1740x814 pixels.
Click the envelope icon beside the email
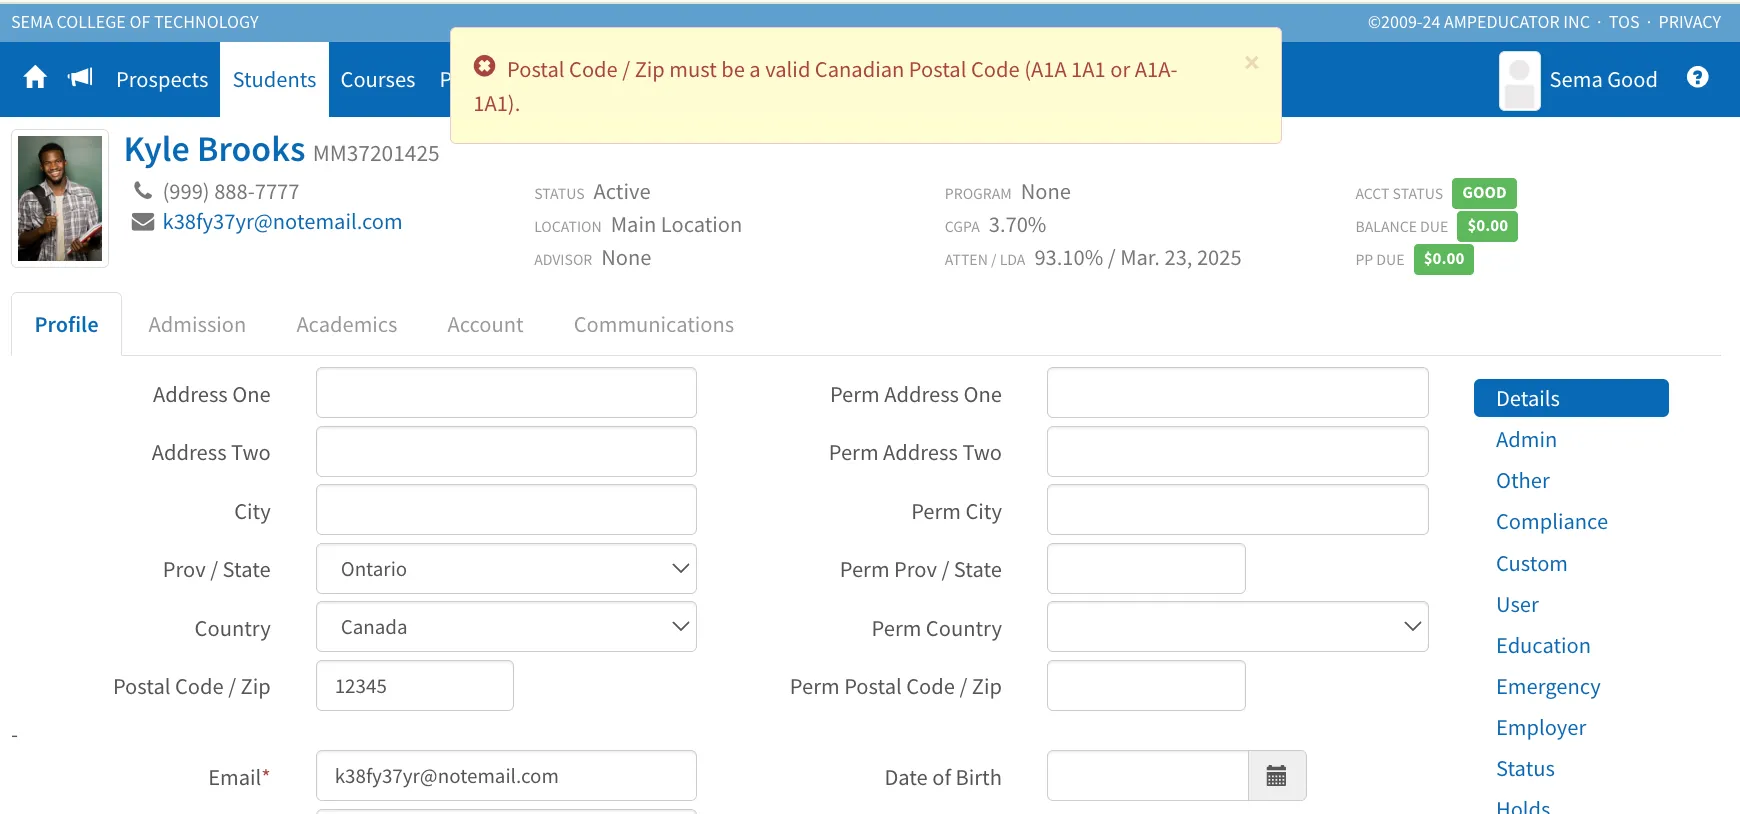click(x=143, y=222)
